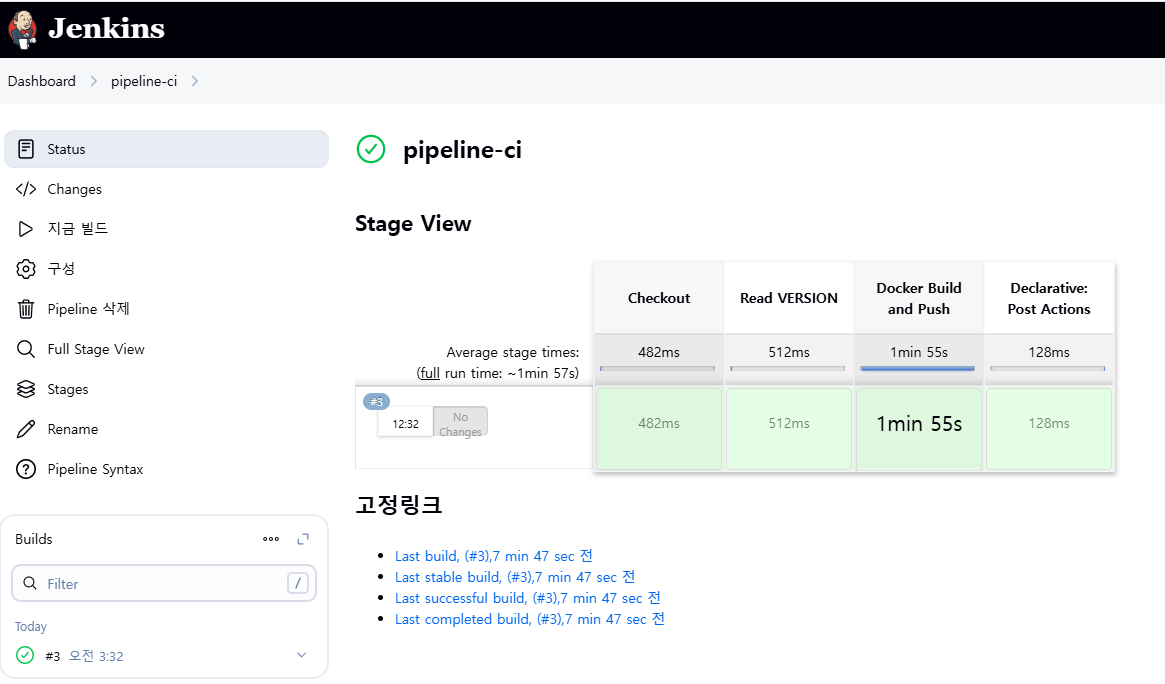Expand build #3 dropdown chevron
This screenshot has width=1165, height=684.
pos(302,655)
